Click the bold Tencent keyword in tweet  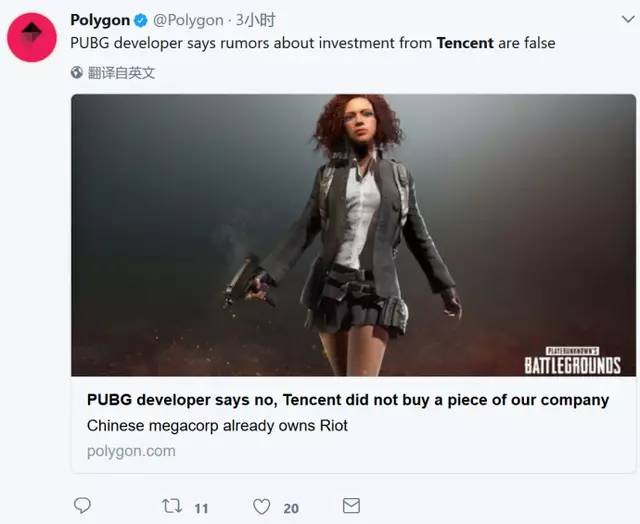[465, 43]
